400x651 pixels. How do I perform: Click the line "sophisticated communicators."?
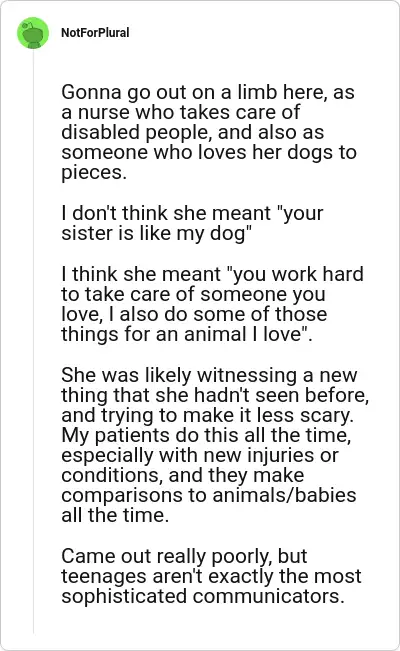[x=203, y=596]
